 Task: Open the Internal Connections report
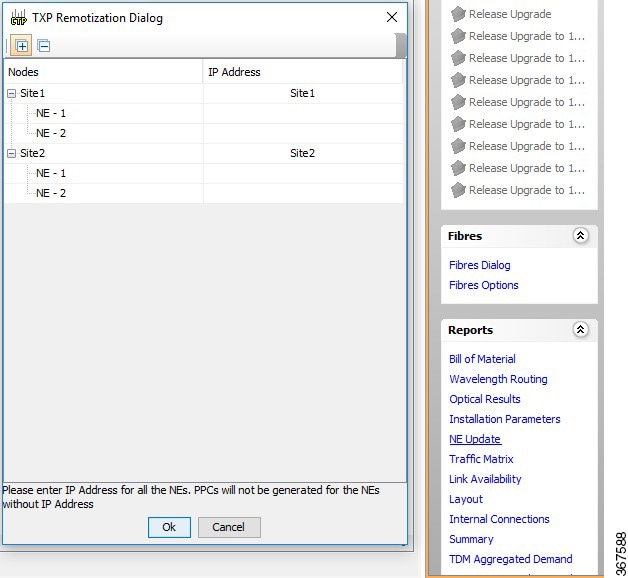(x=499, y=519)
